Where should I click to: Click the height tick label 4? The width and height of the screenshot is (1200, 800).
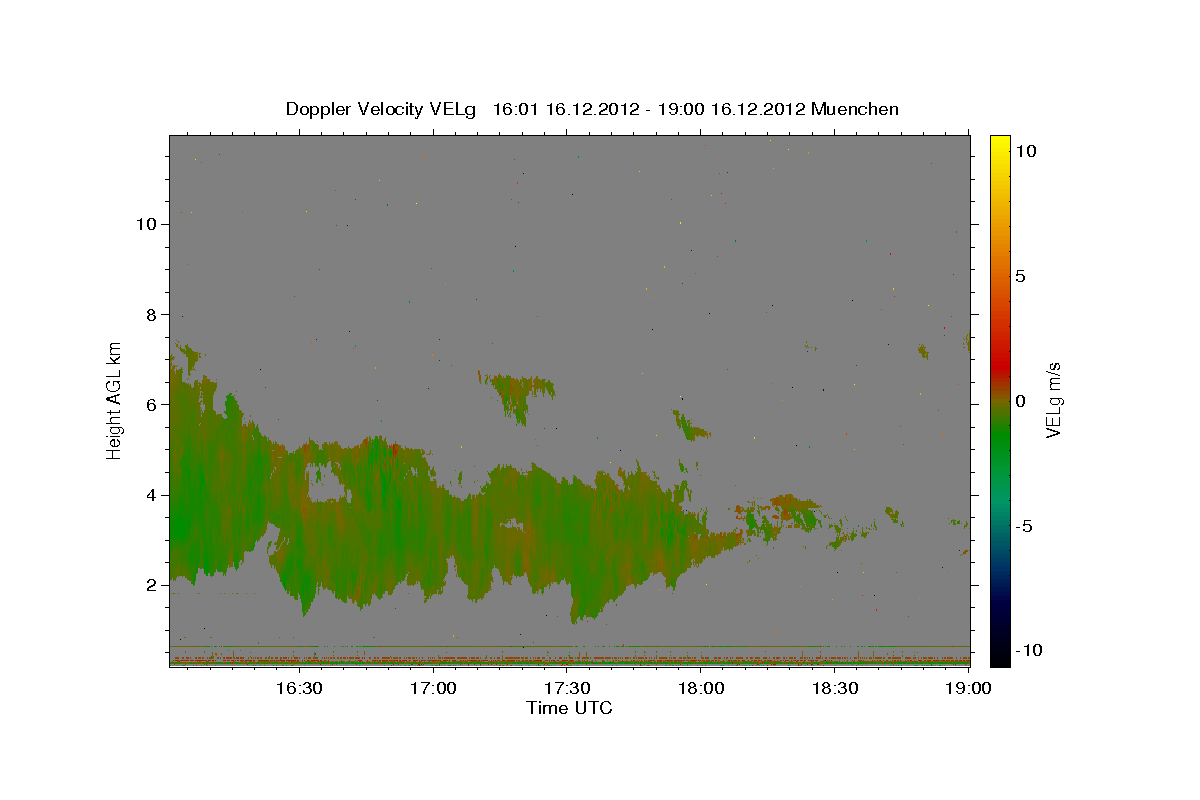point(149,495)
